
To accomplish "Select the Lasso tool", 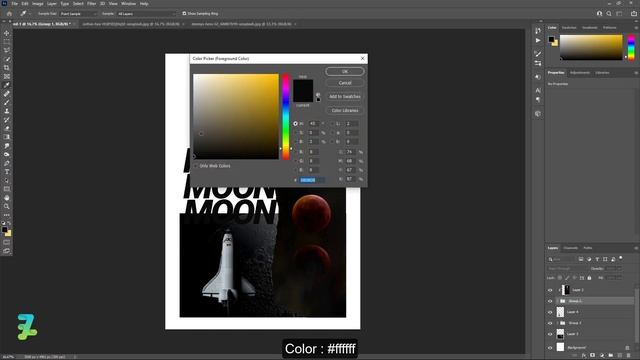I will [x=7, y=50].
